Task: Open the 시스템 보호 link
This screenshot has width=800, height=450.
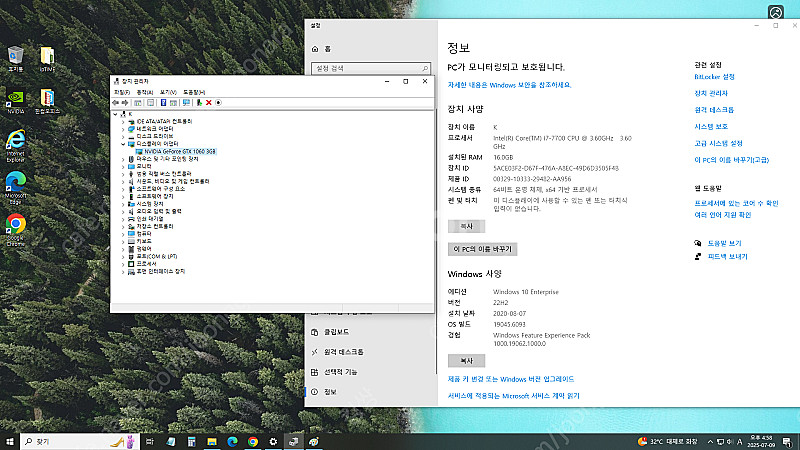Action: point(711,127)
